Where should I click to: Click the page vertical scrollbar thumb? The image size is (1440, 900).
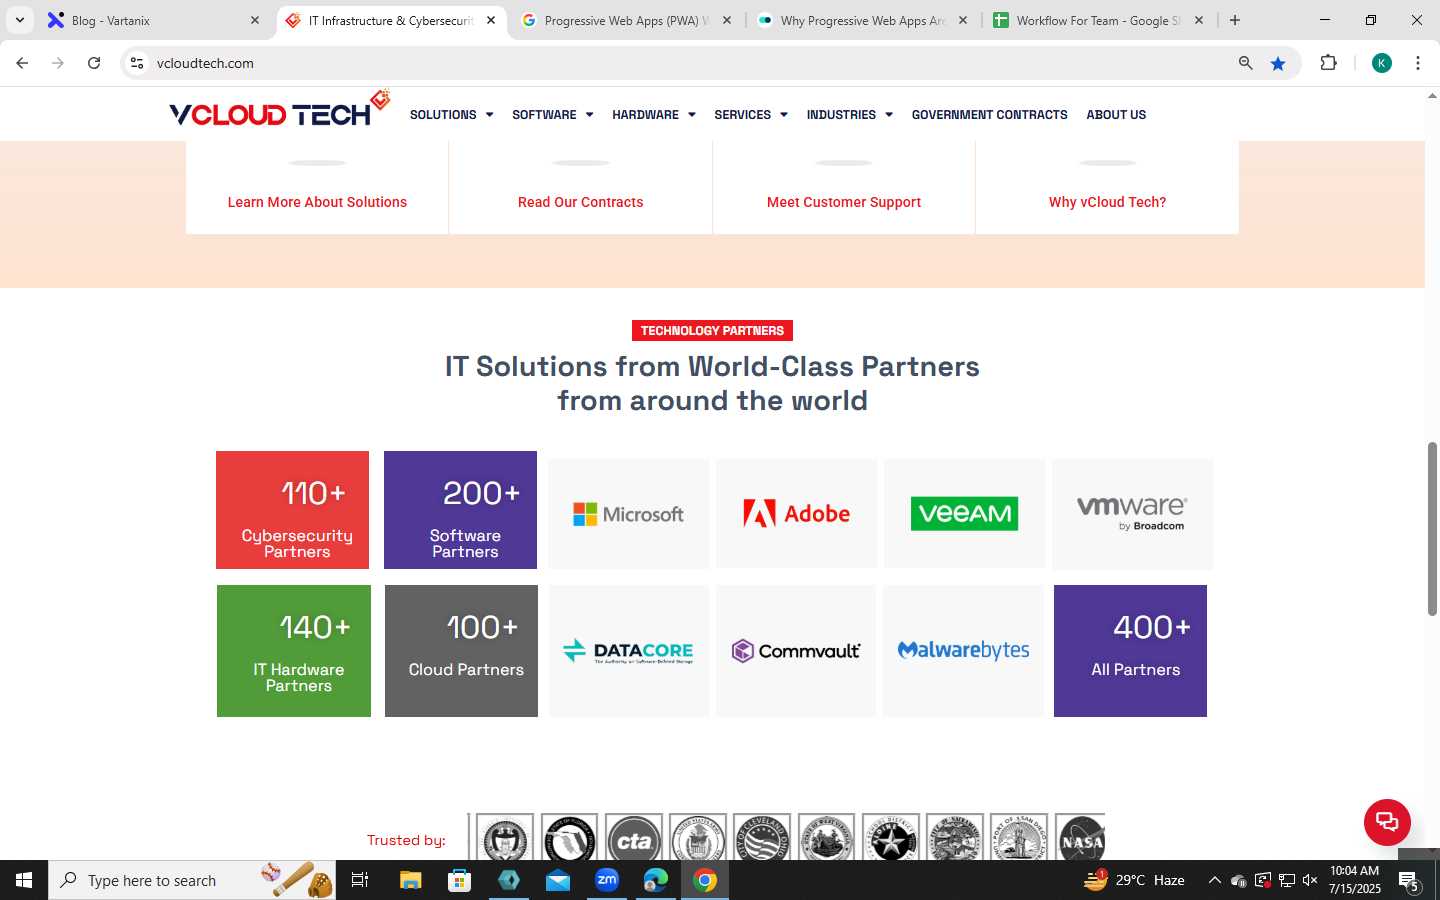coord(1432,529)
